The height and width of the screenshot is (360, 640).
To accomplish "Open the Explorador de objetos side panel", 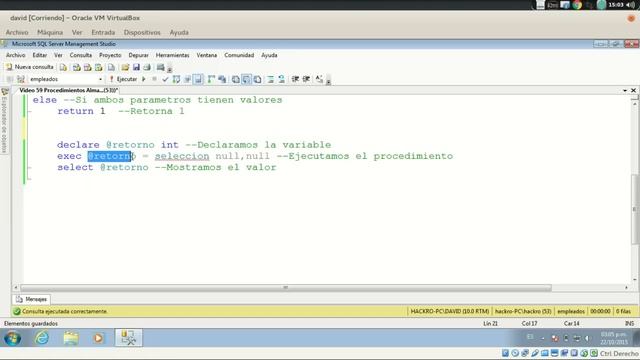I will pyautogui.click(x=4, y=121).
